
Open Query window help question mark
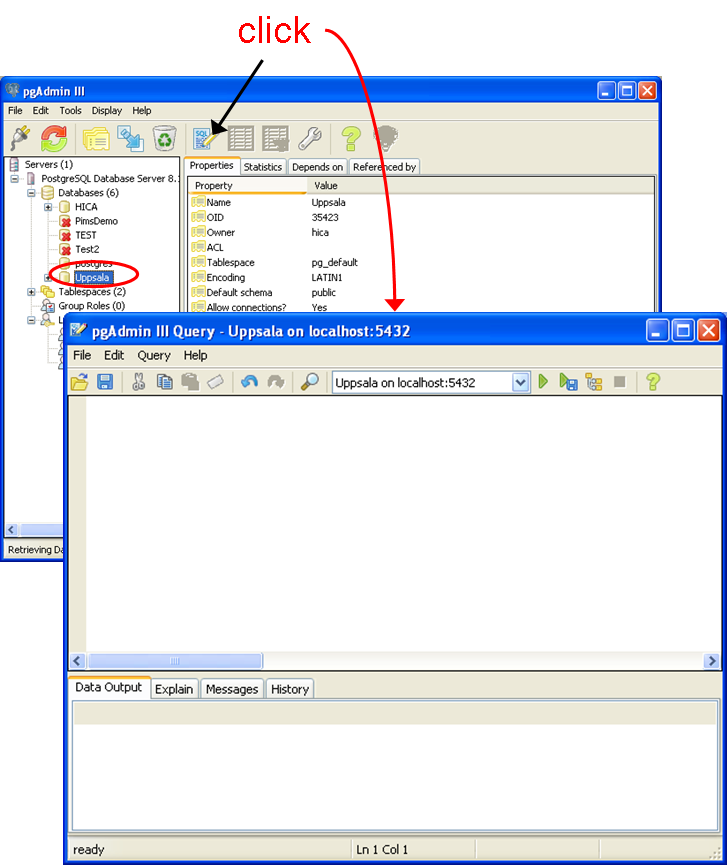tap(653, 382)
